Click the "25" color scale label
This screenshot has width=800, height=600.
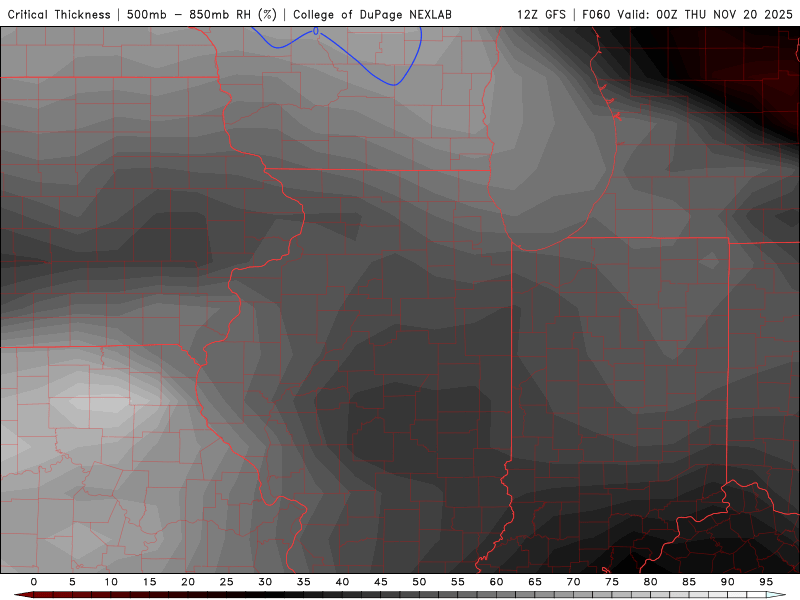tap(227, 582)
